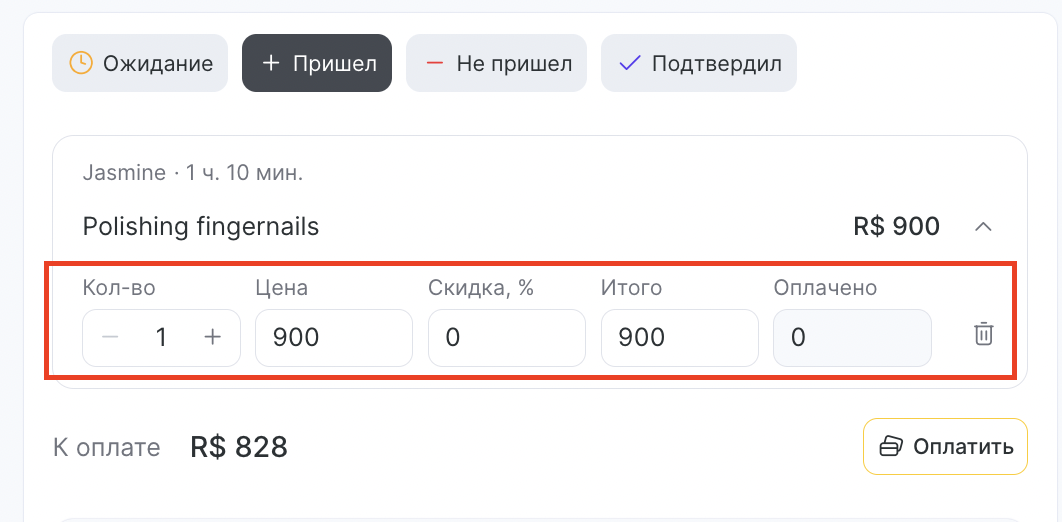Focus the Цена input field
Viewport: 1062px width, 522px height.
tap(334, 338)
